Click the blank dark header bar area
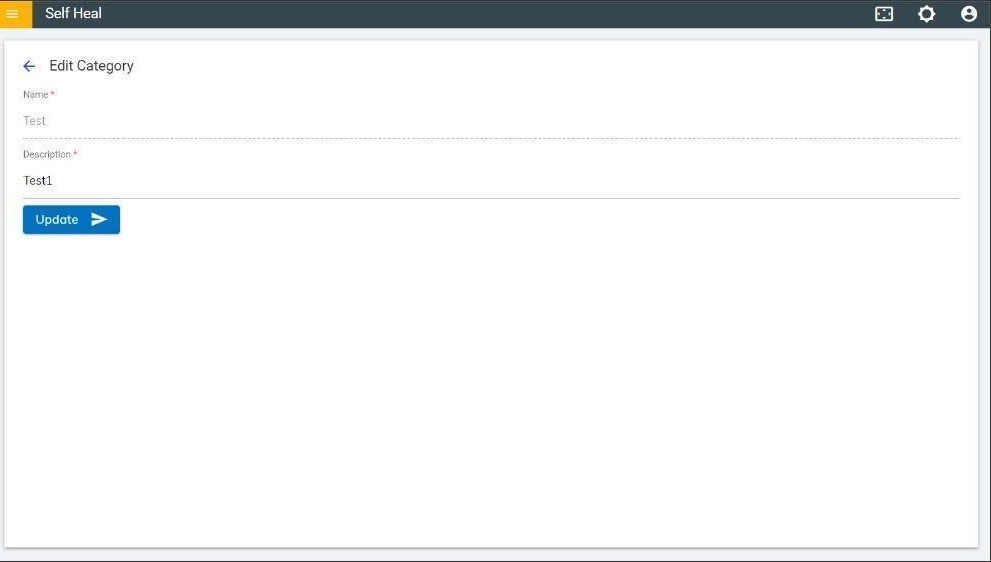Image resolution: width=991 pixels, height=562 pixels. 480,14
